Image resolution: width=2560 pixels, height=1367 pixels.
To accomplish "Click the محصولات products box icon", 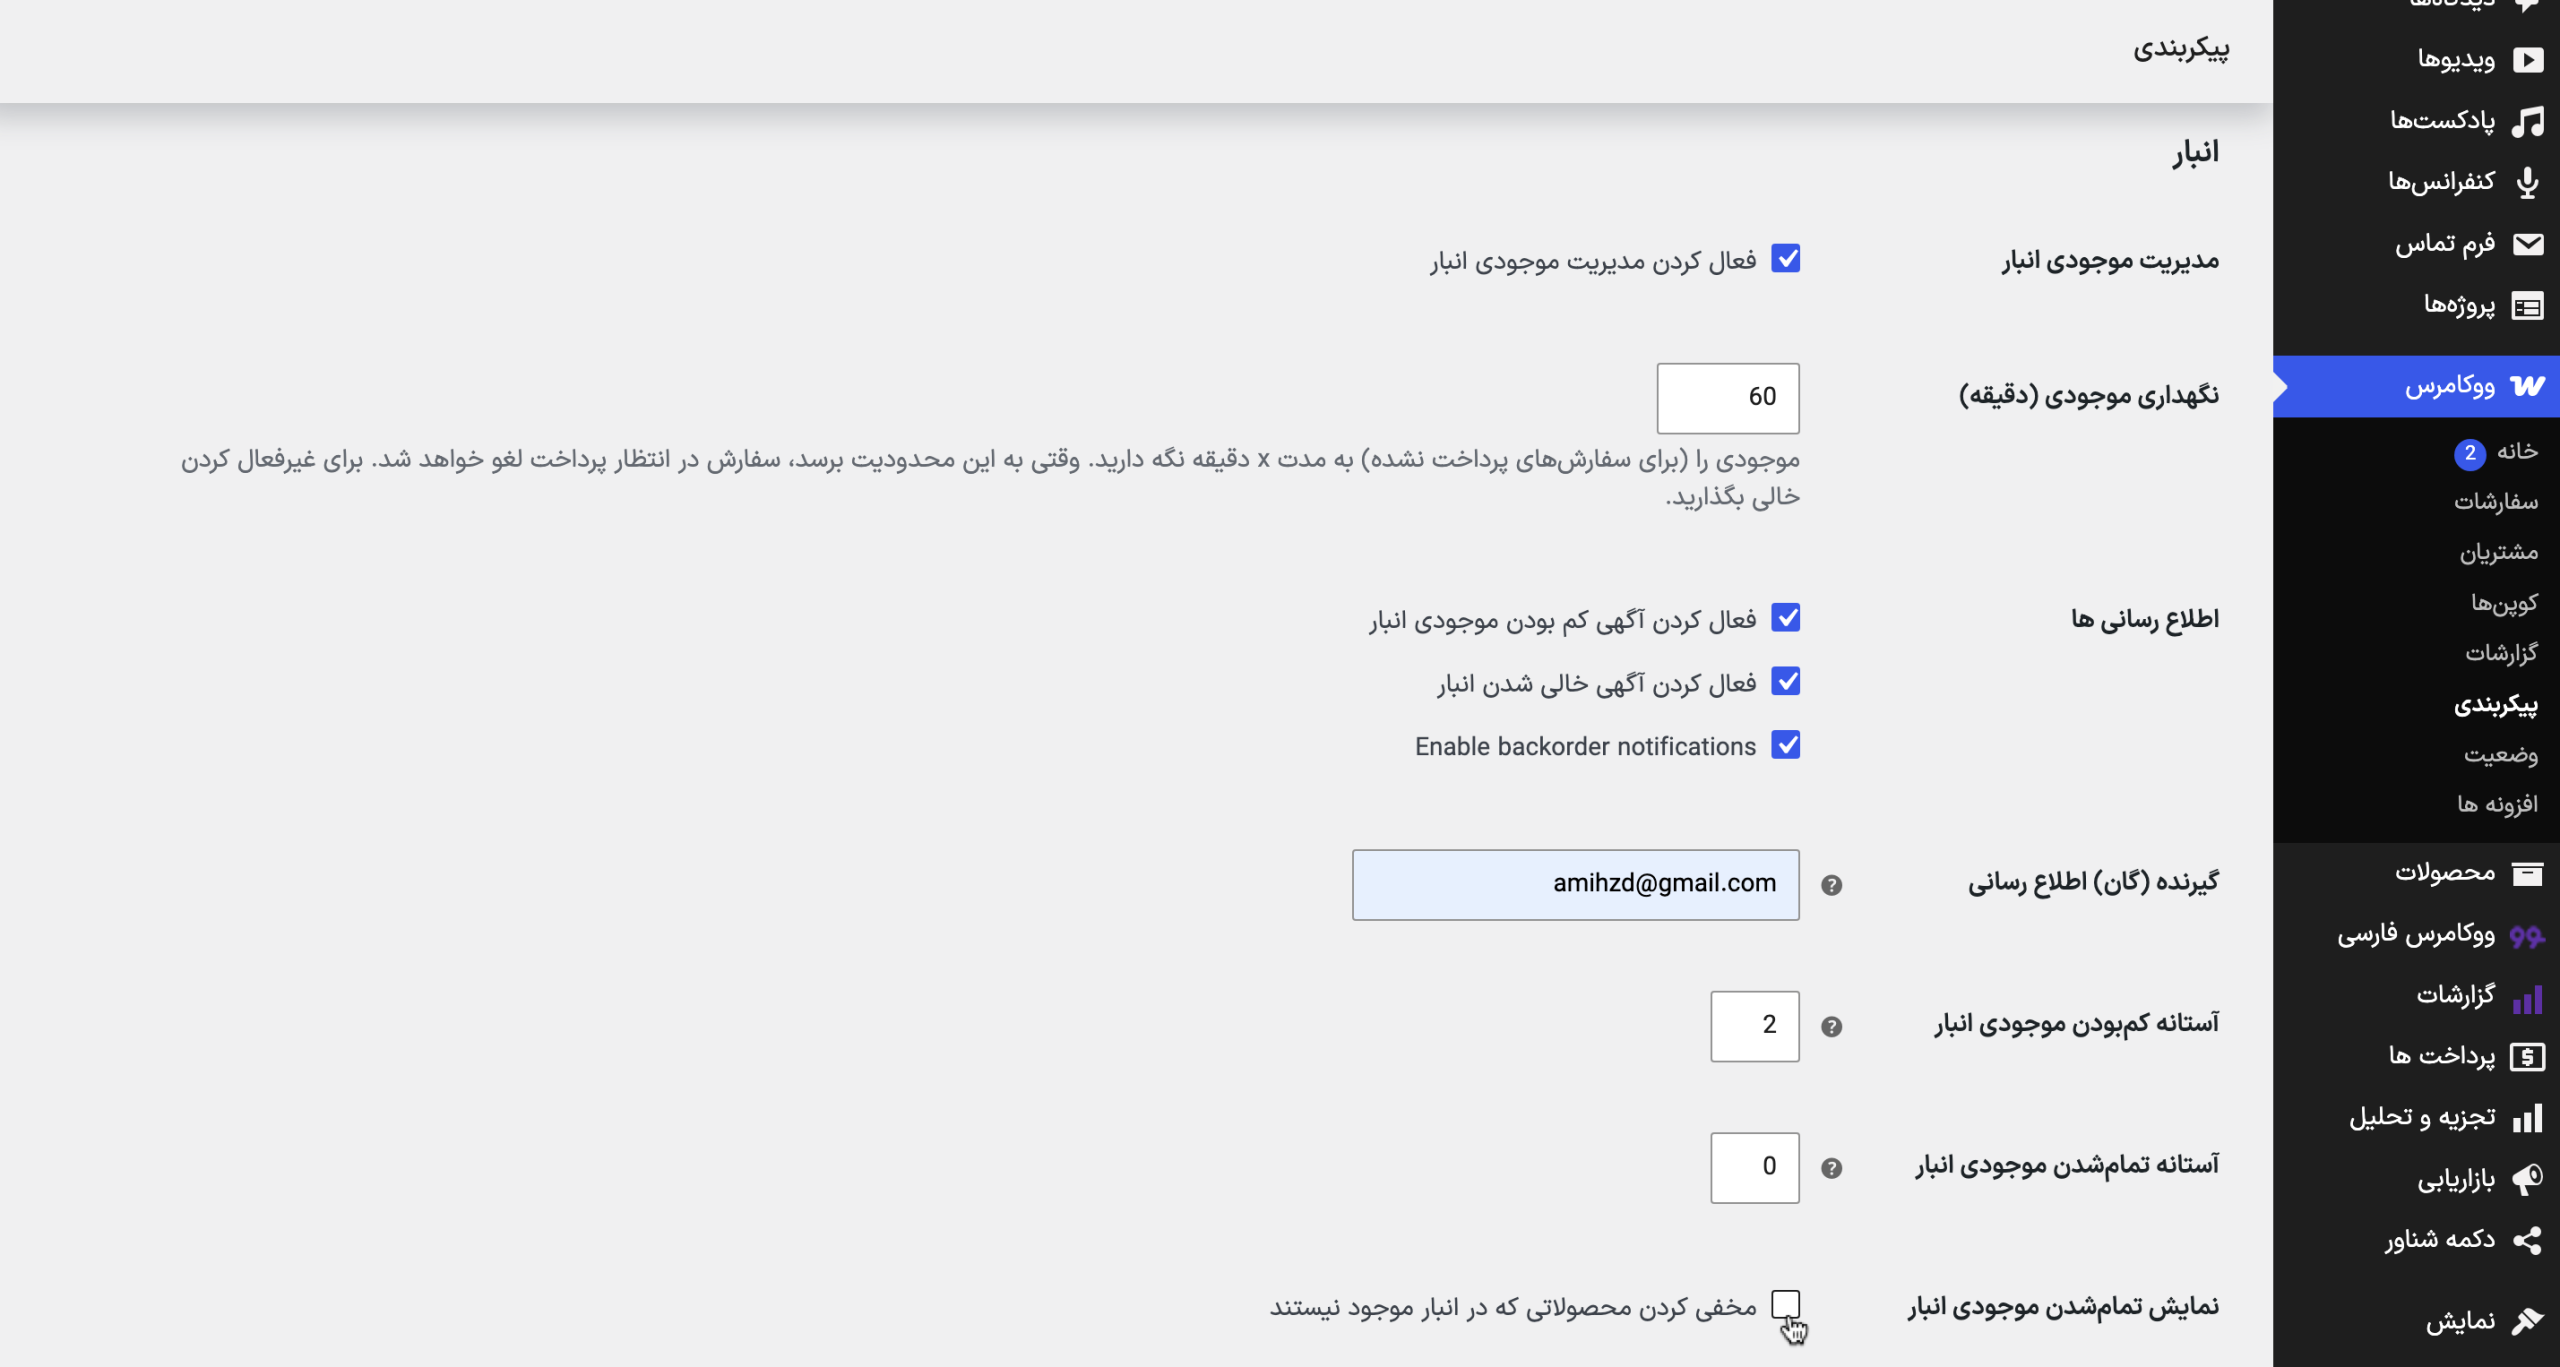I will coord(2527,874).
